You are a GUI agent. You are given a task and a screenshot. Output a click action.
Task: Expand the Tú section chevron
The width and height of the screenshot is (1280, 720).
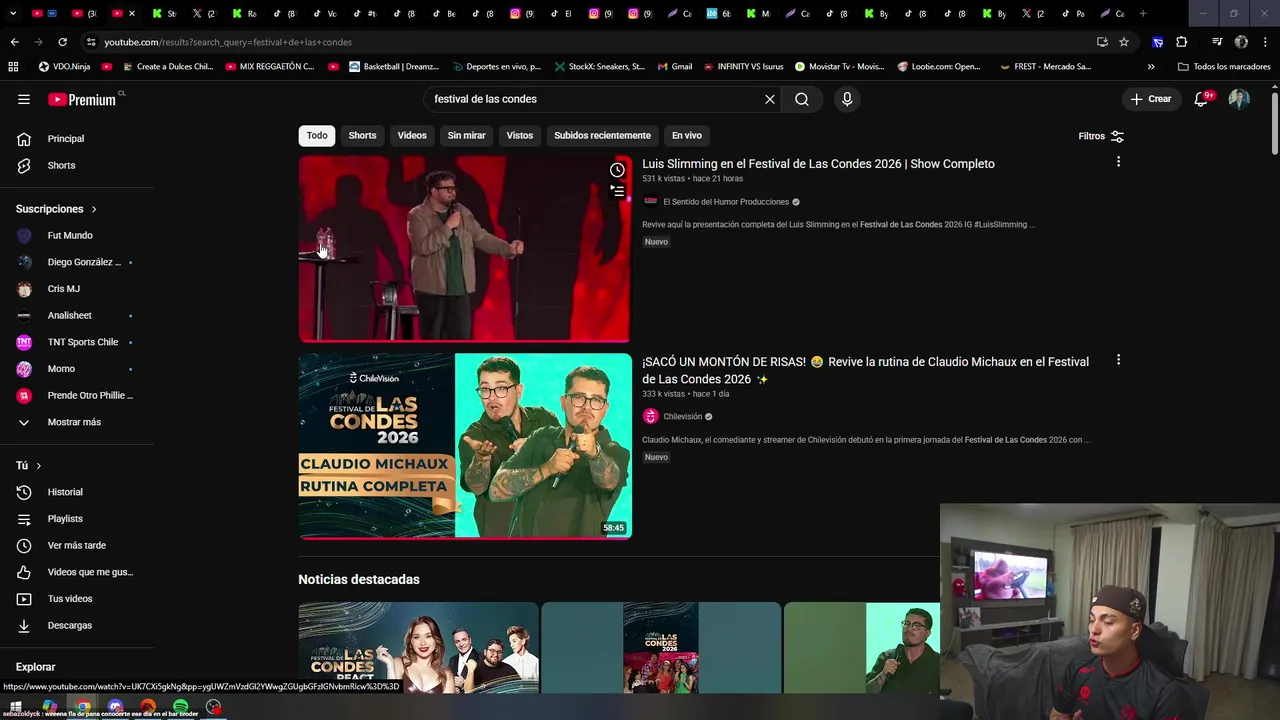[39, 466]
